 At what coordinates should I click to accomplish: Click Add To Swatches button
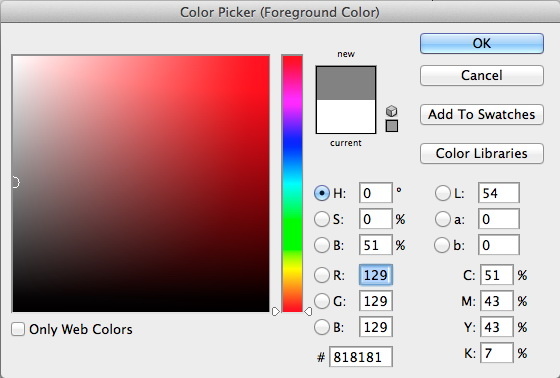coord(482,114)
